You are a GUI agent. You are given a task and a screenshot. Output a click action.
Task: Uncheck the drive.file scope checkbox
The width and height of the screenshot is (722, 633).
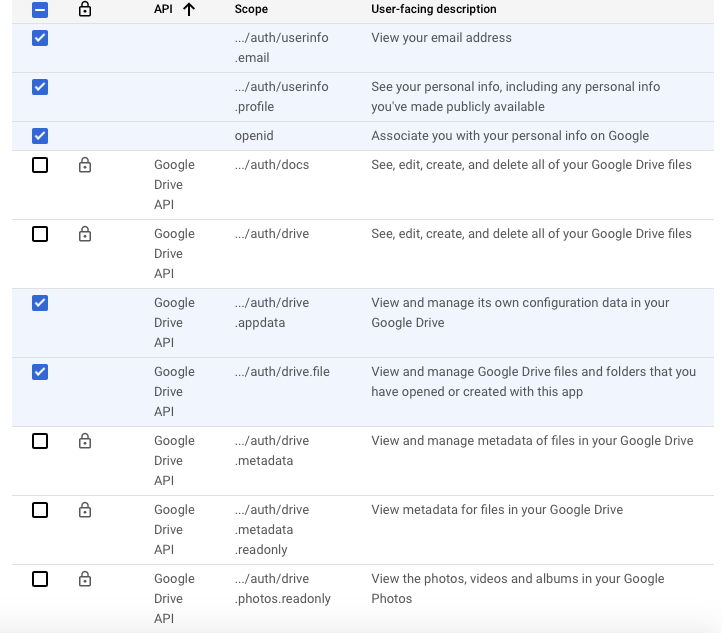coord(40,372)
